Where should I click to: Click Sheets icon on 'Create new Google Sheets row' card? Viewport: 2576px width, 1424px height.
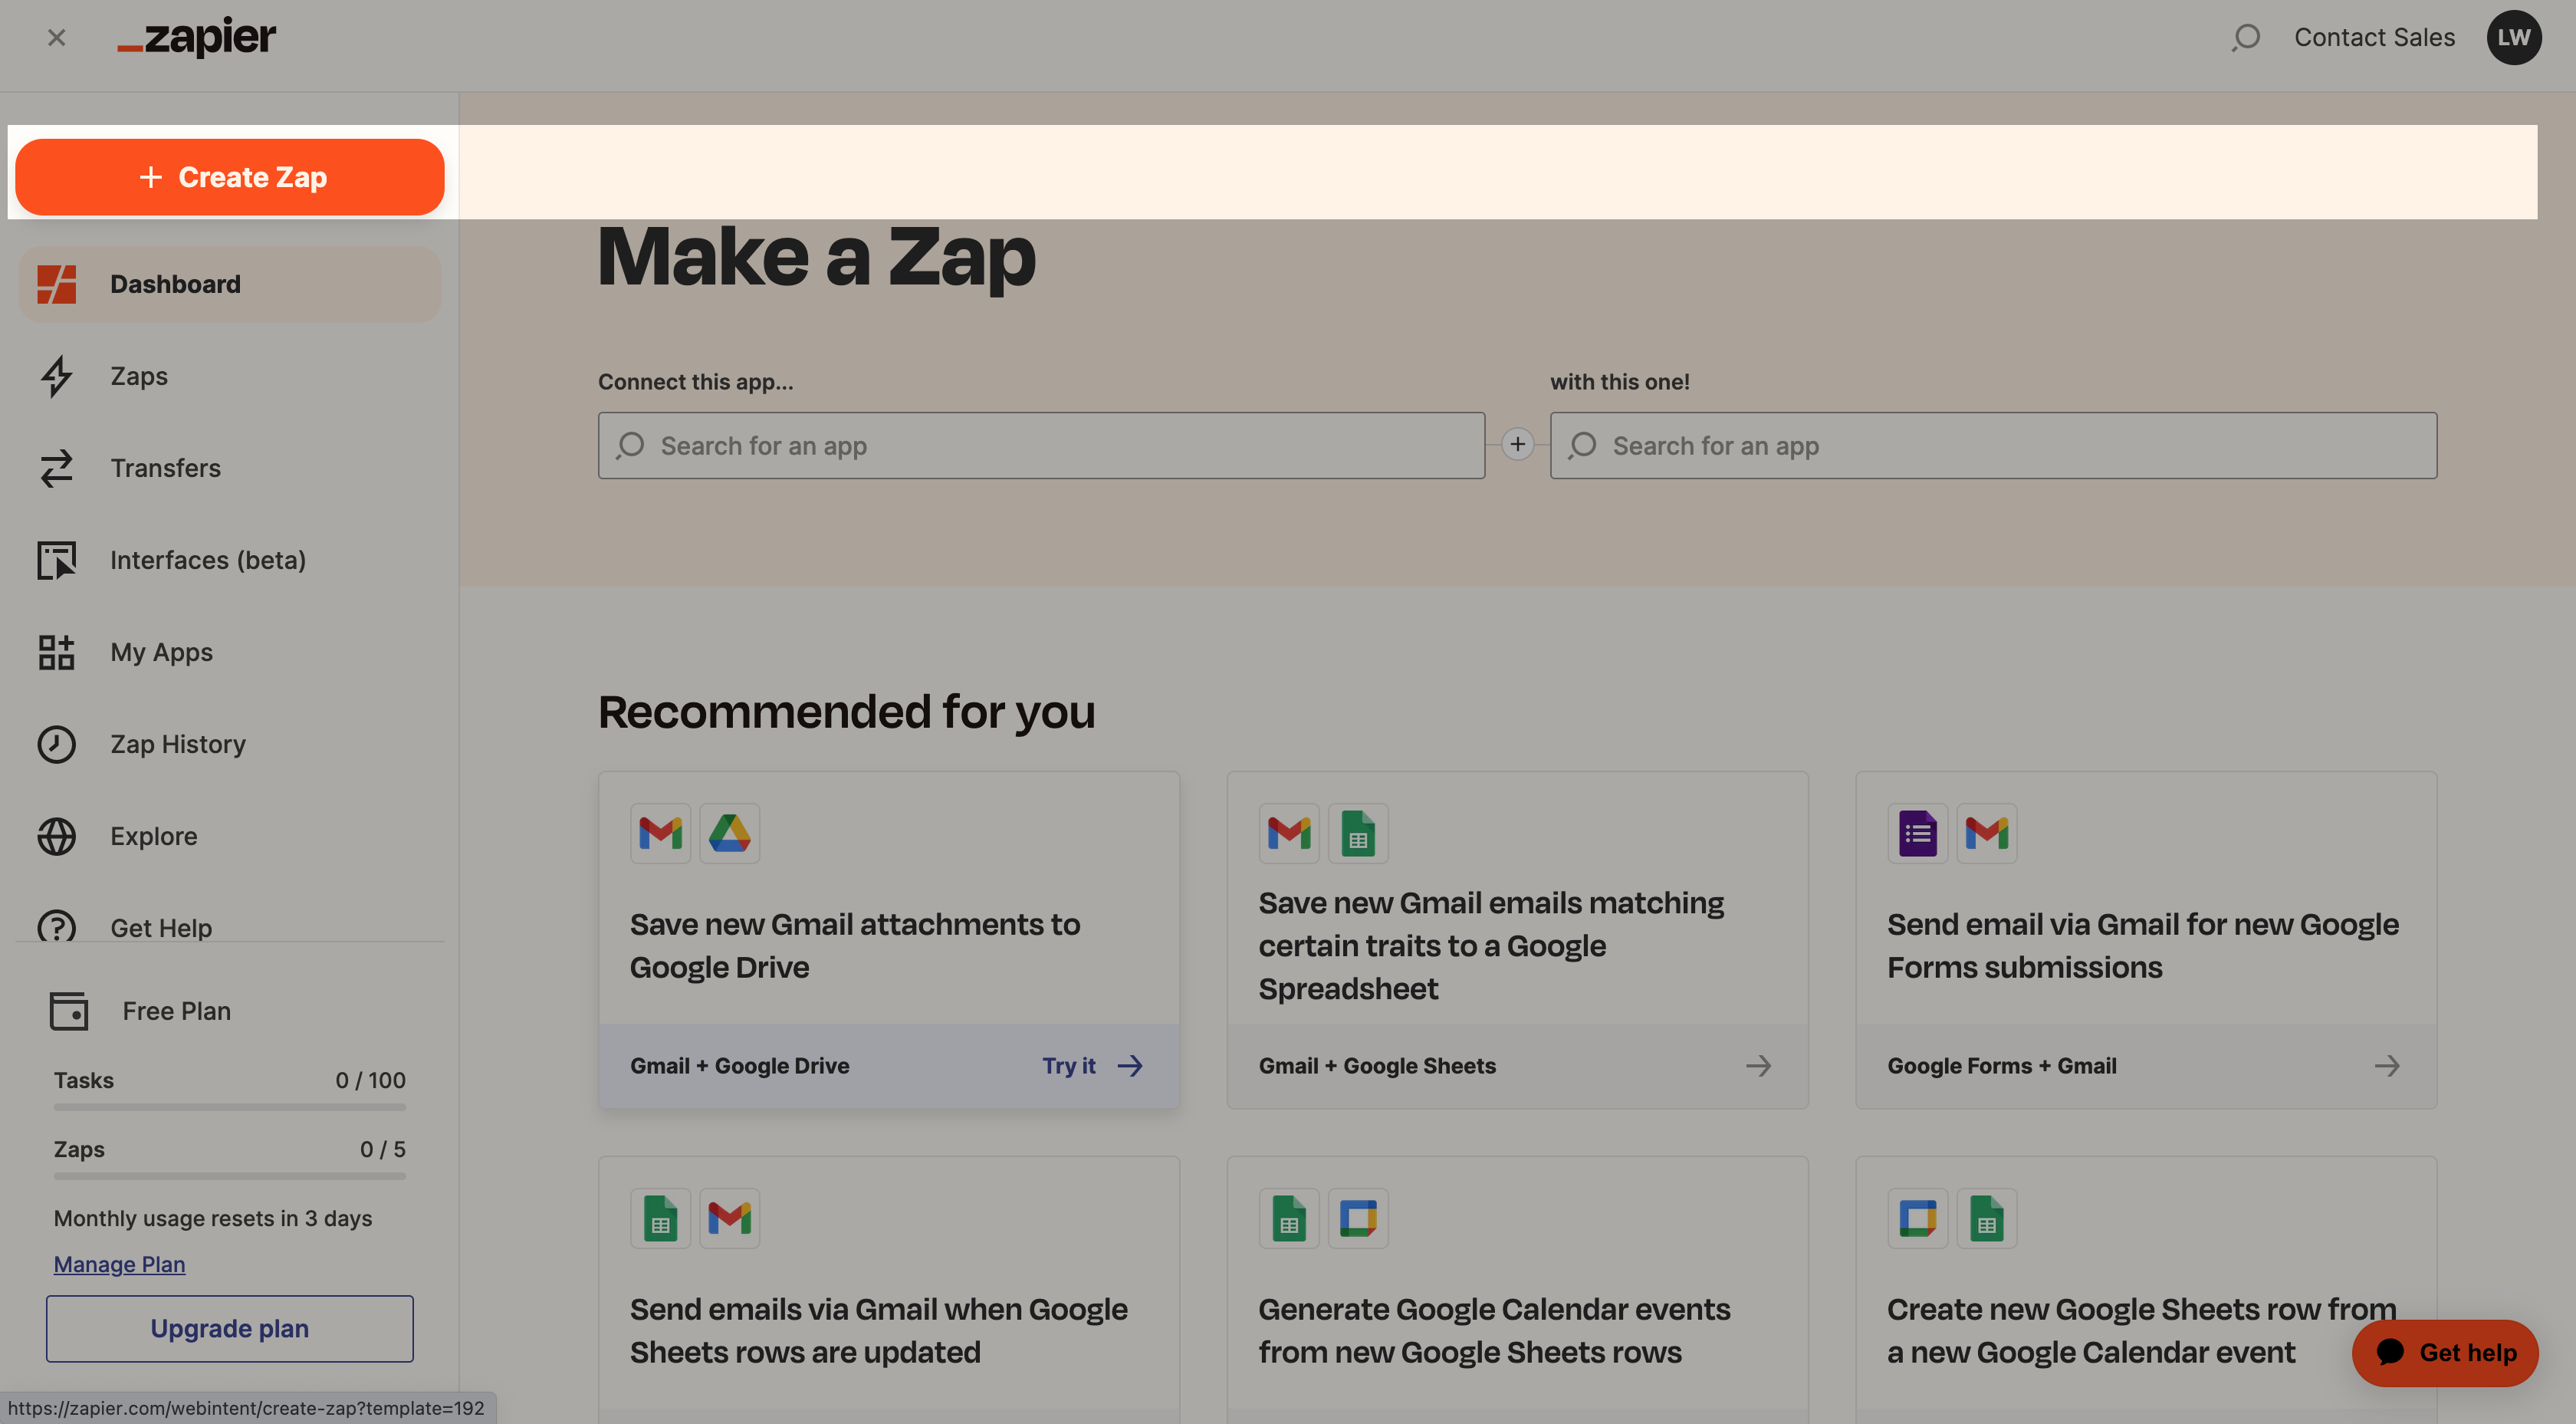pyautogui.click(x=1986, y=1218)
